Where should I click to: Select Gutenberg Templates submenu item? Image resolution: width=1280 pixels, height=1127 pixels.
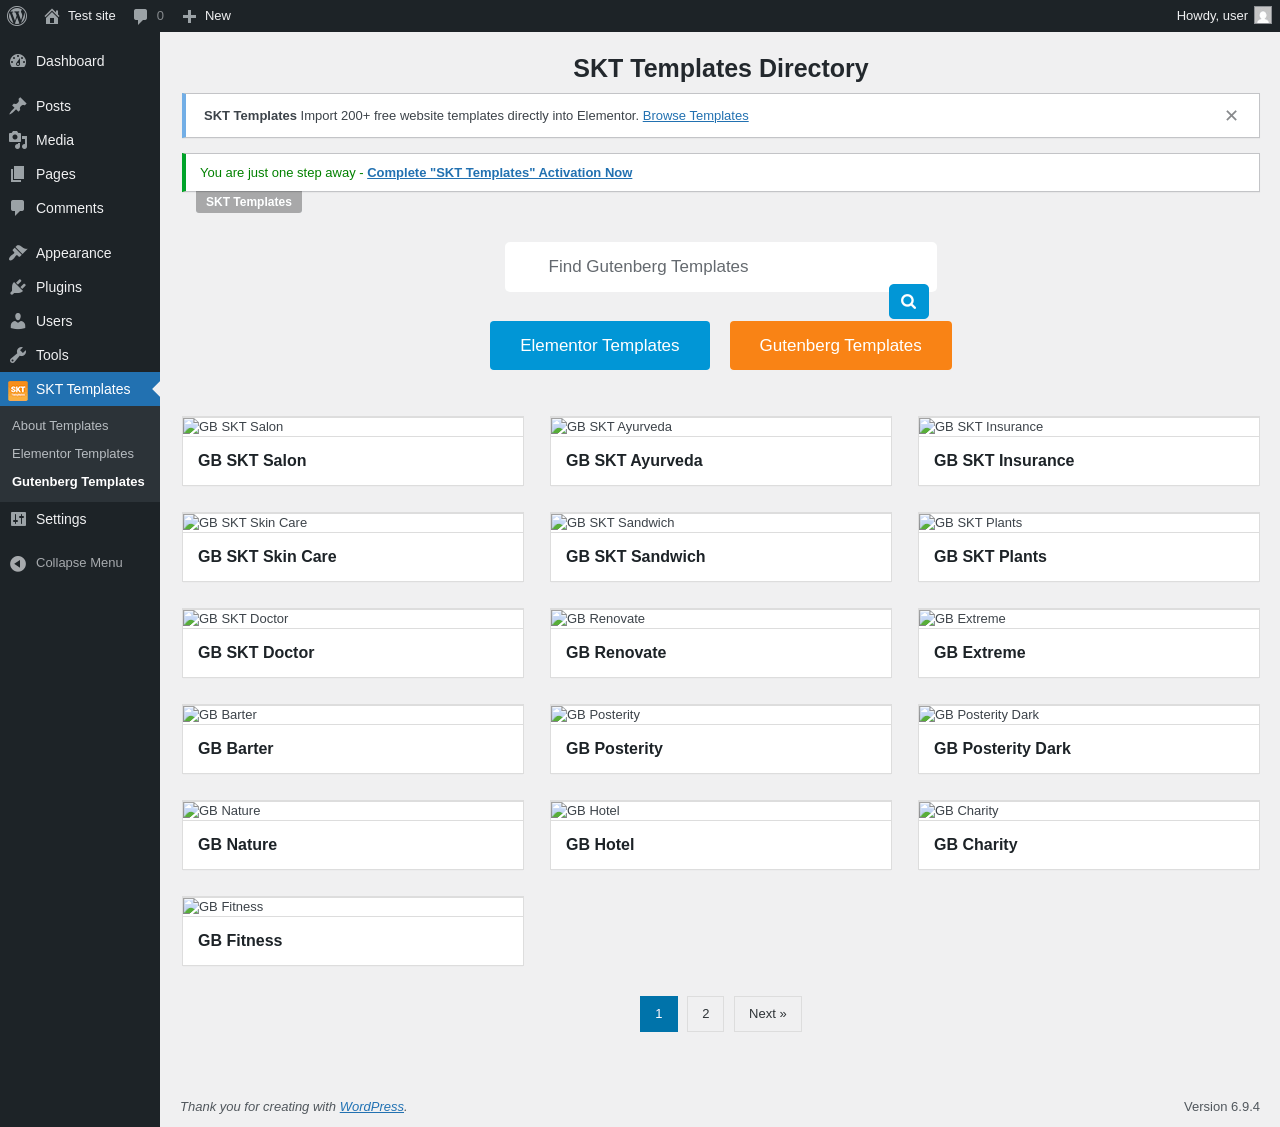[78, 482]
